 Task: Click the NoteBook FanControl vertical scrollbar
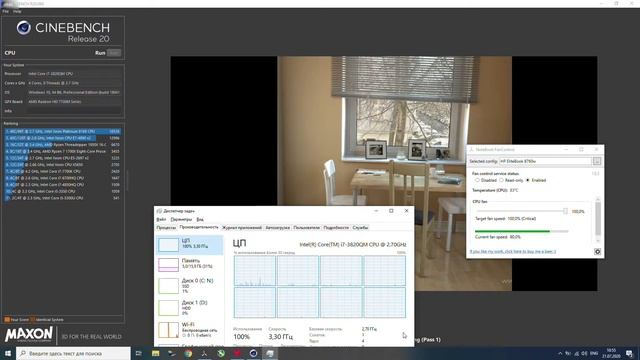(x=598, y=219)
